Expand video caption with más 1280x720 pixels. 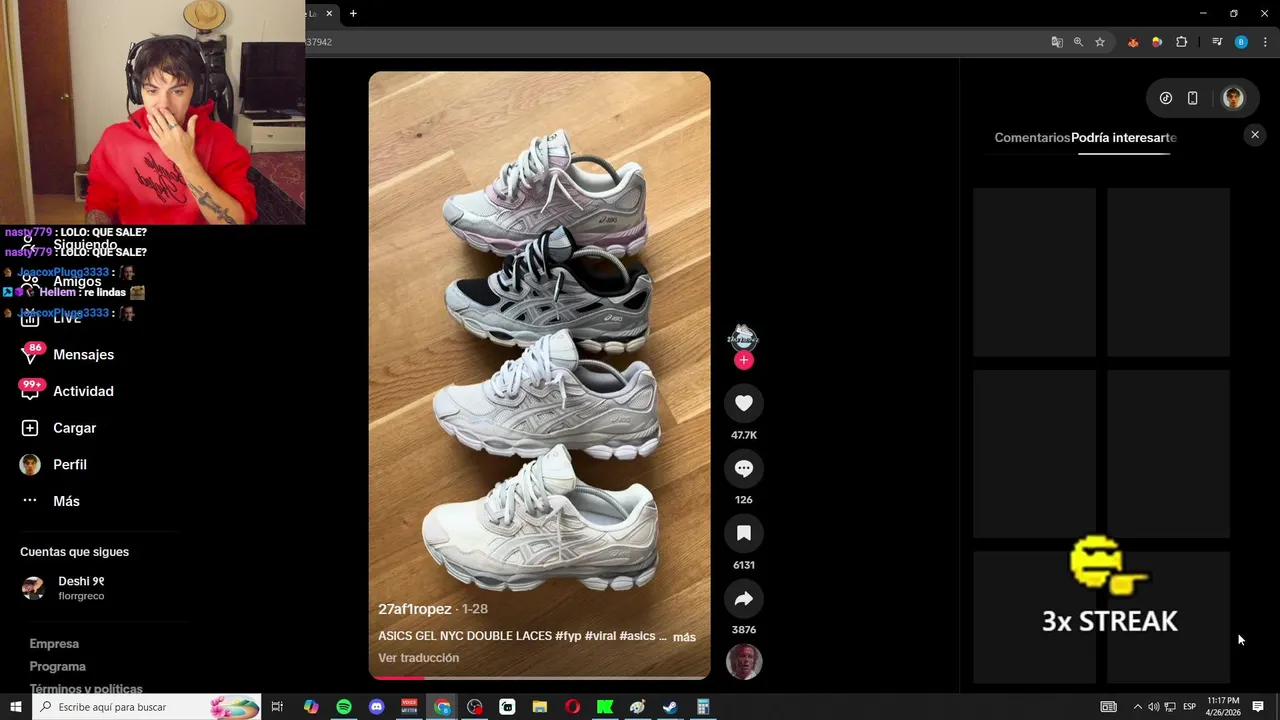pos(684,637)
